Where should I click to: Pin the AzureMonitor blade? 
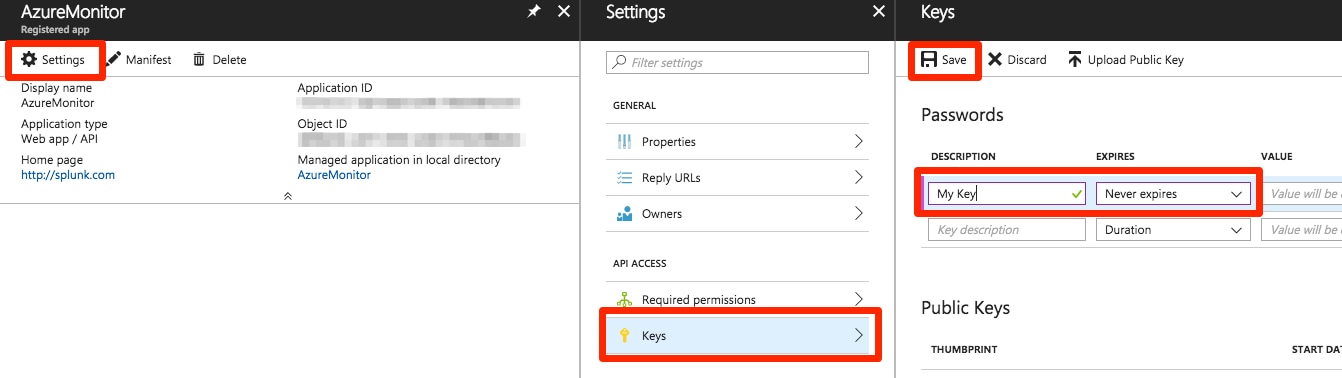(534, 11)
